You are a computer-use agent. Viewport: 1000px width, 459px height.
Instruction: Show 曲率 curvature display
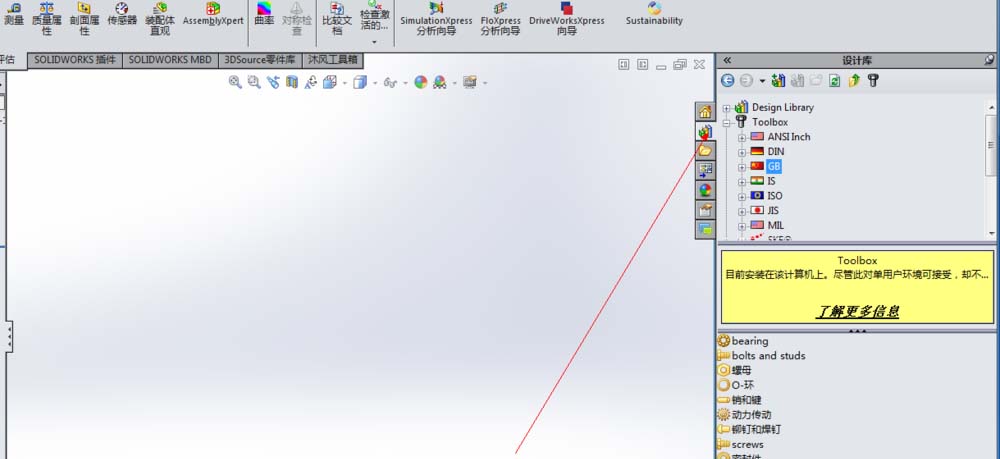point(264,14)
